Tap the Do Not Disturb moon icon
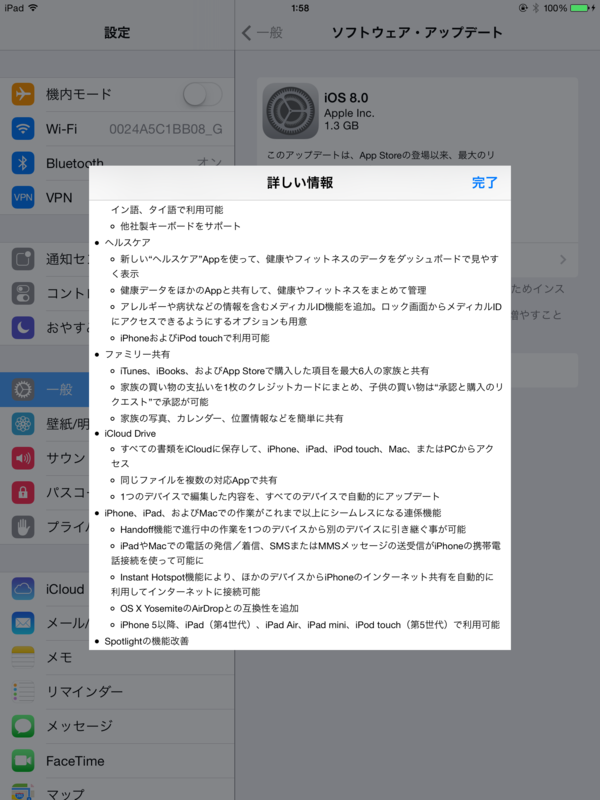 (23, 328)
